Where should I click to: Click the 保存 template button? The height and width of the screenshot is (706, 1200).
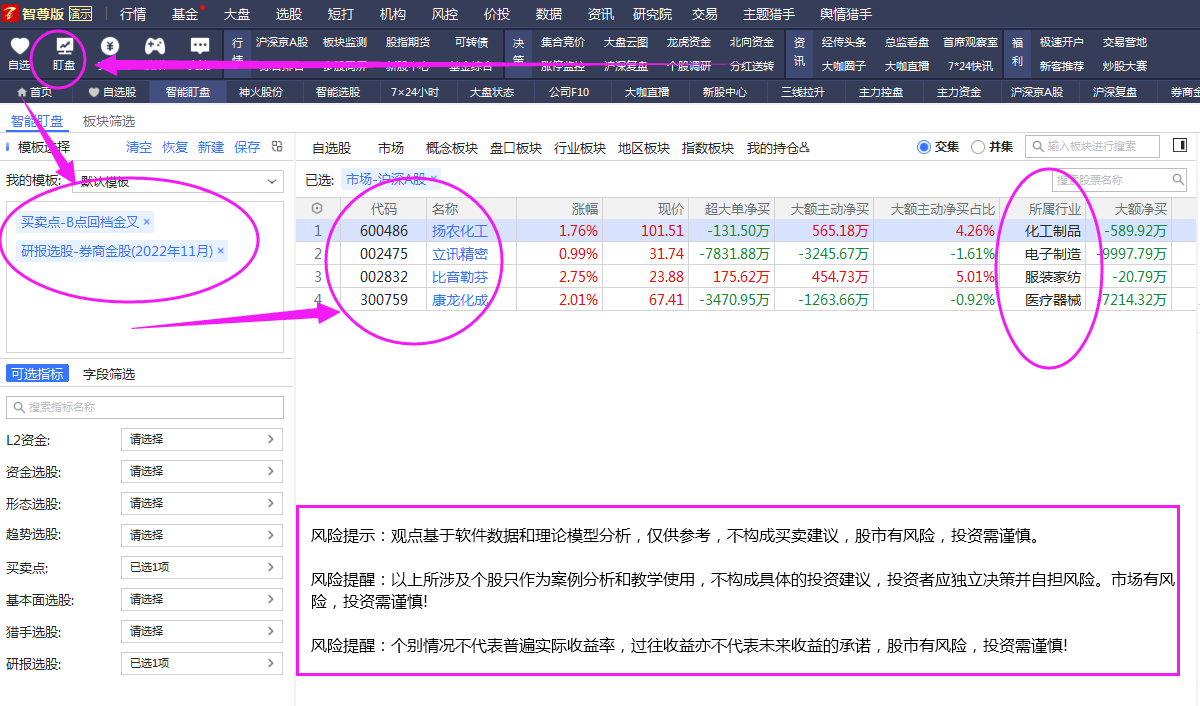(x=247, y=147)
